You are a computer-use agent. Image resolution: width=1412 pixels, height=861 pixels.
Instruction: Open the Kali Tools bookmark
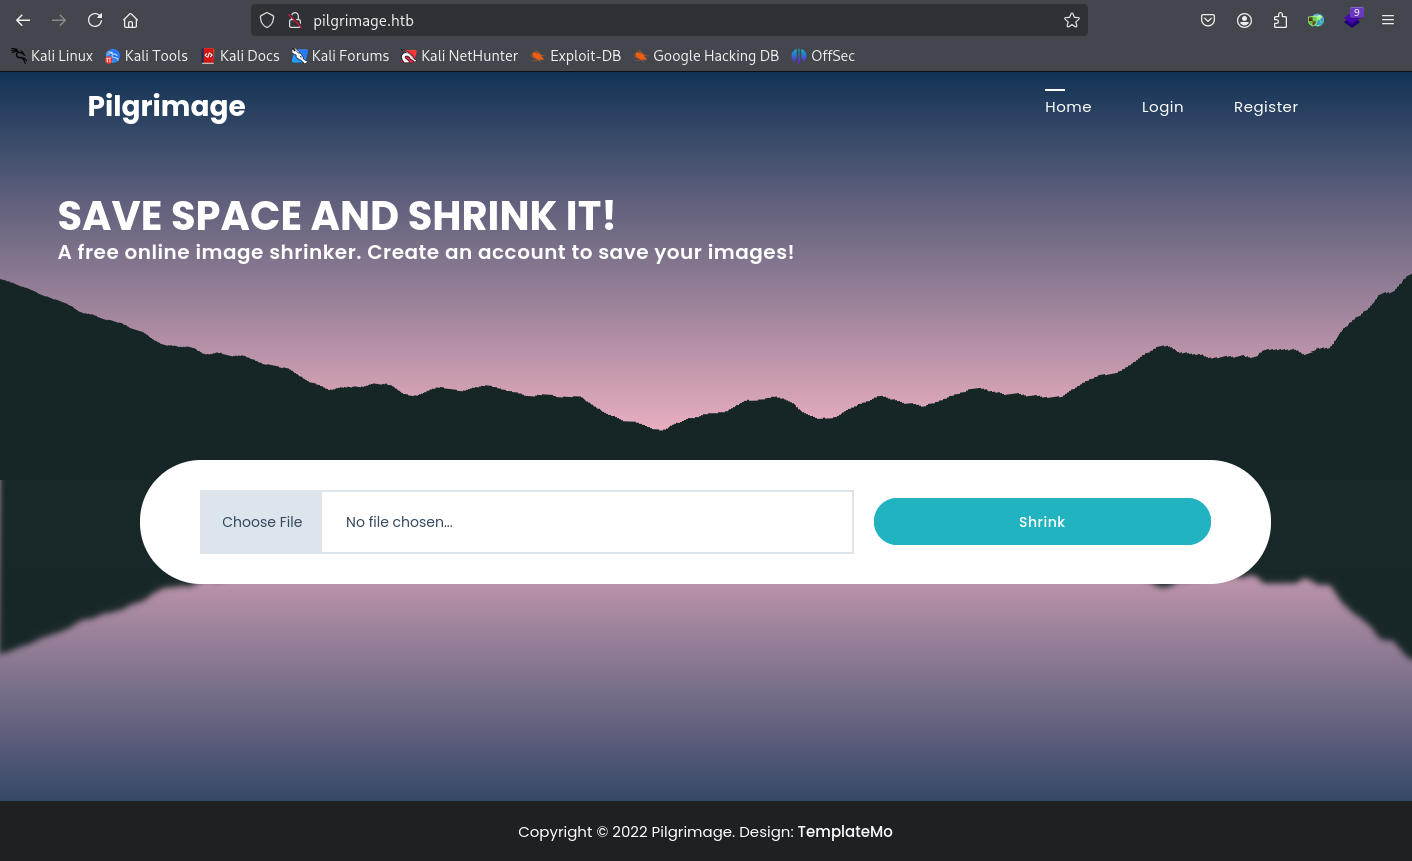point(147,56)
